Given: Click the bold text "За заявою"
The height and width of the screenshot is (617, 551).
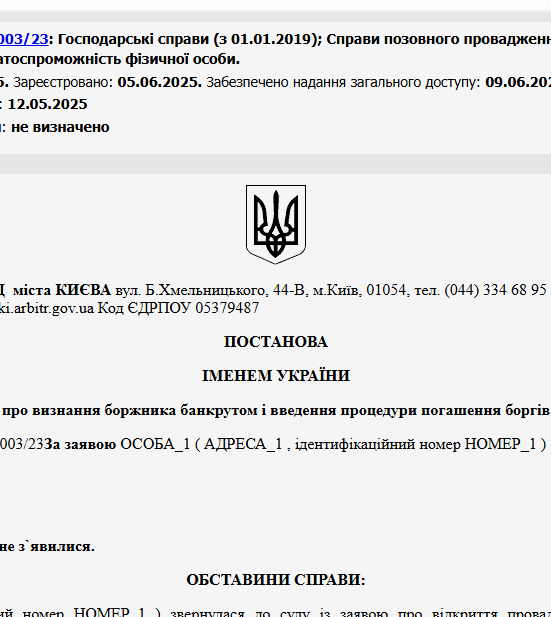Looking at the screenshot, I should 80,444.
